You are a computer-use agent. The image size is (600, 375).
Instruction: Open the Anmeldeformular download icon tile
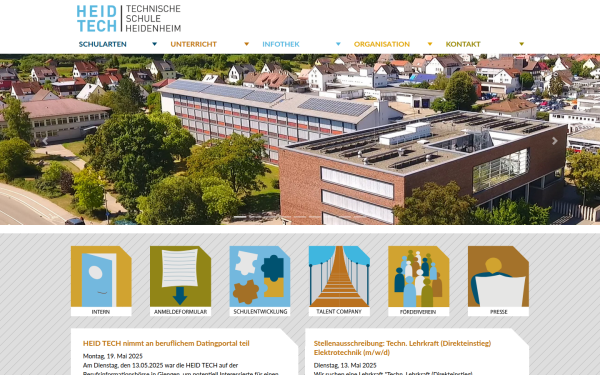click(180, 276)
